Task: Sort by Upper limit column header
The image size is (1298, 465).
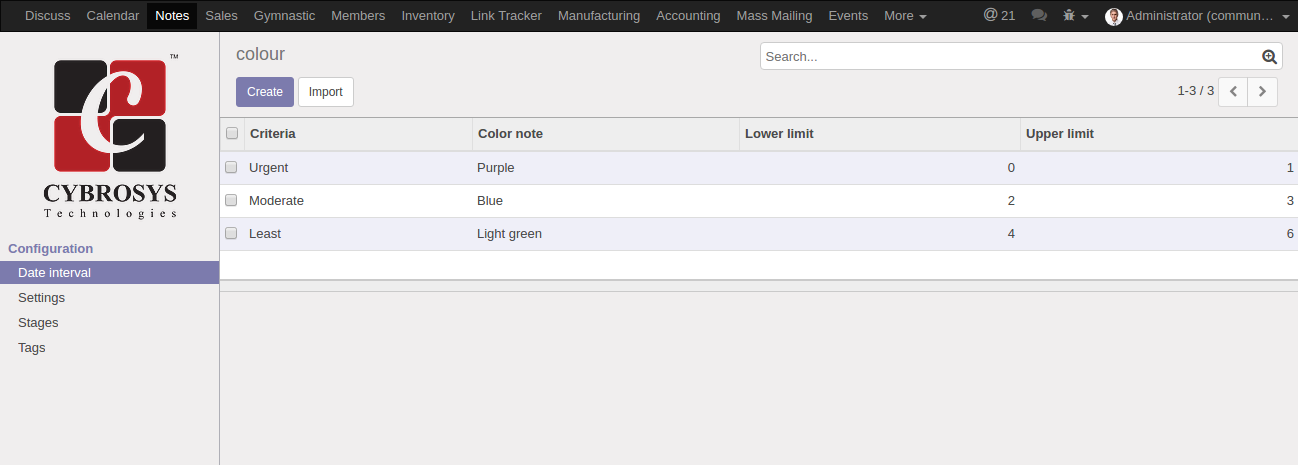Action: (1159, 134)
